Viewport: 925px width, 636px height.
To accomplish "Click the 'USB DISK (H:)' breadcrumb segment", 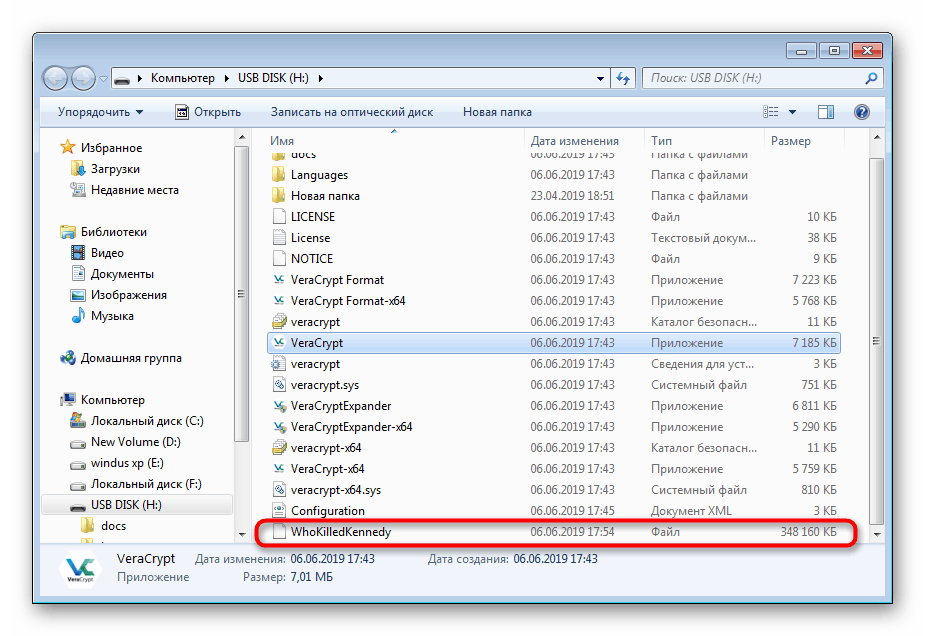I will 273,78.
